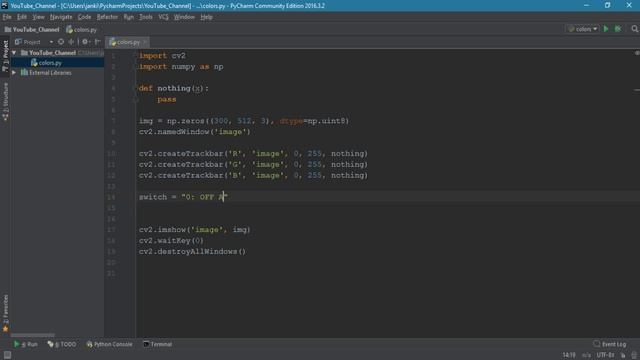640x360 pixels.
Task: Collapse the YouTube_Channel project folder
Action: pyautogui.click(x=14, y=53)
